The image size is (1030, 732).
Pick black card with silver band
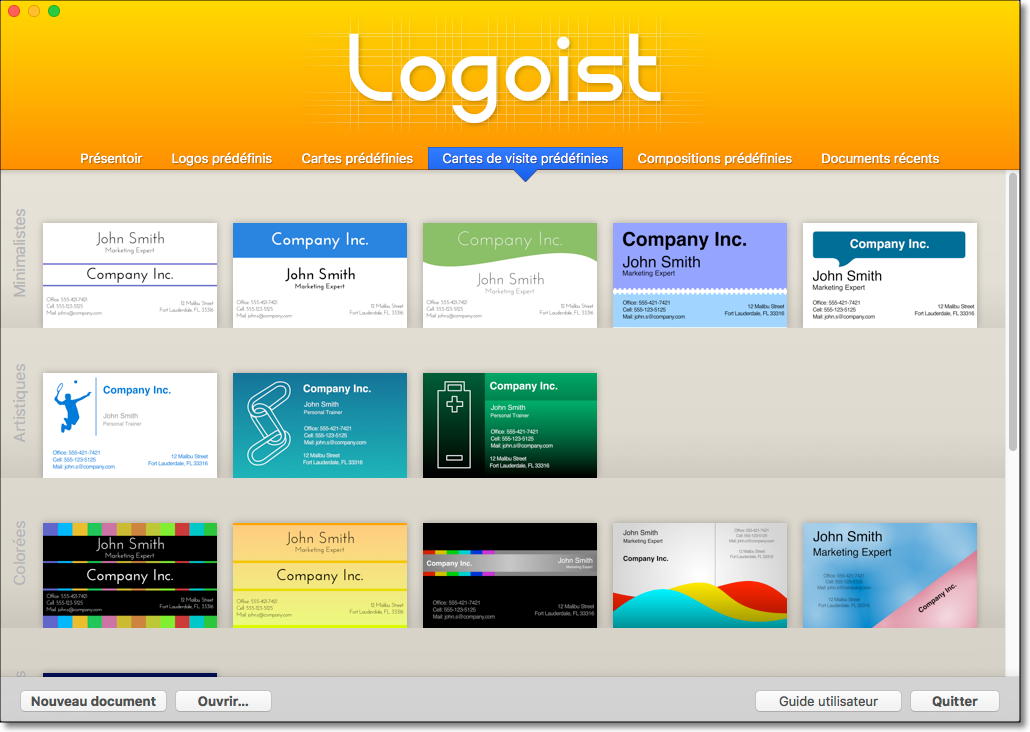click(x=510, y=575)
